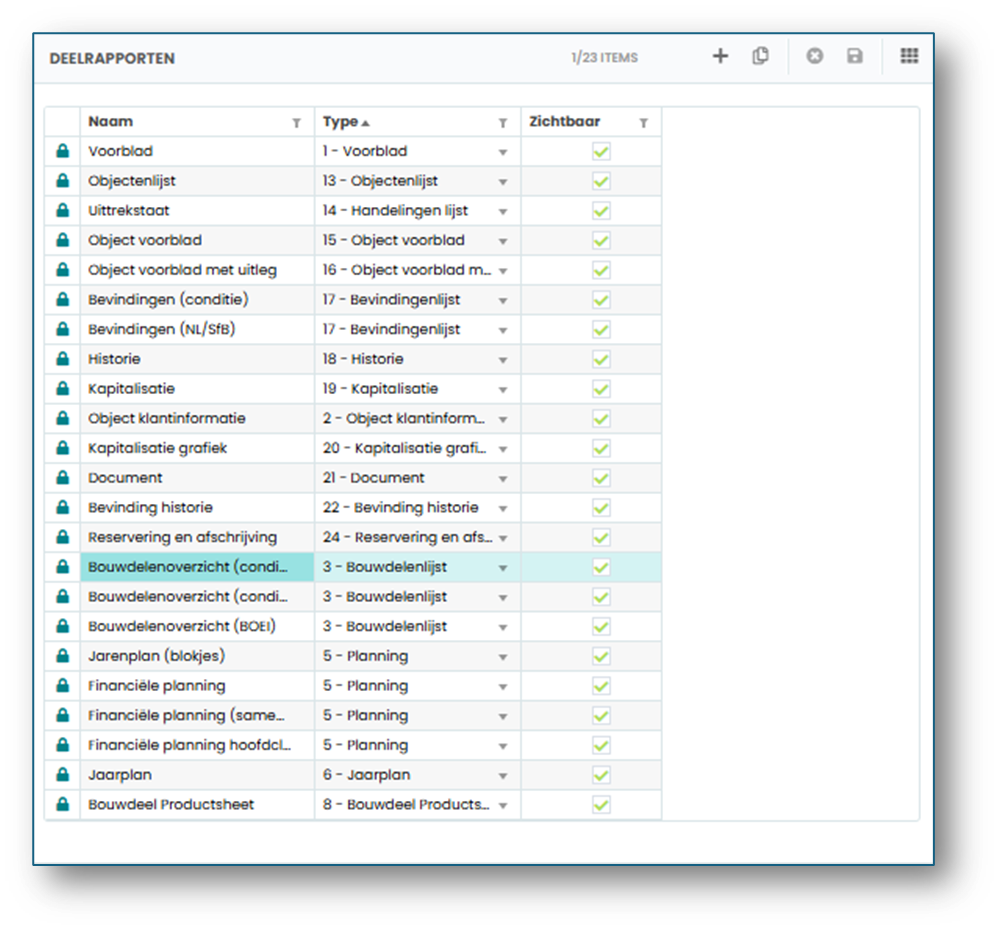Uncheck Zichtbaar for Historie row
Screen dimensions: 999x930
pos(601,359)
